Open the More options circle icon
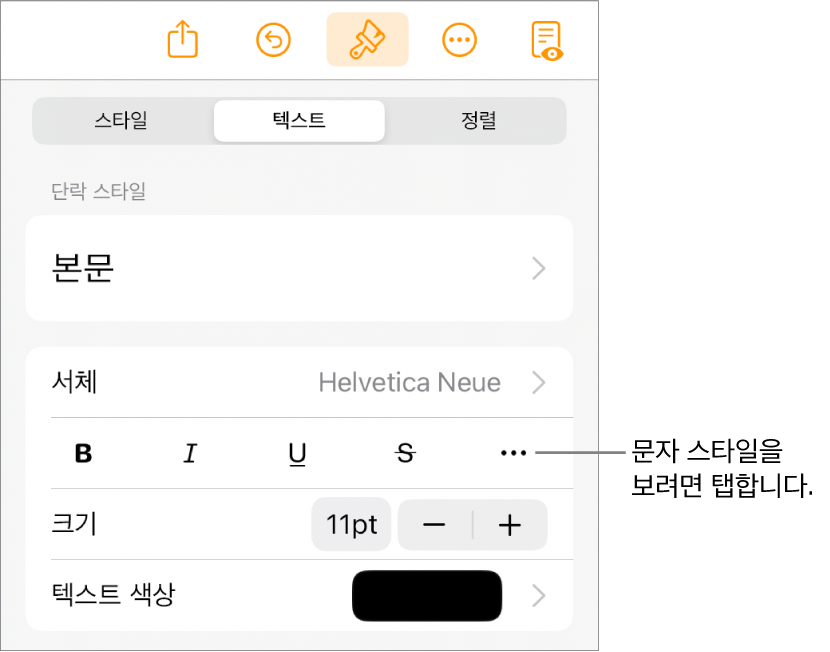The image size is (830, 652). [x=459, y=40]
